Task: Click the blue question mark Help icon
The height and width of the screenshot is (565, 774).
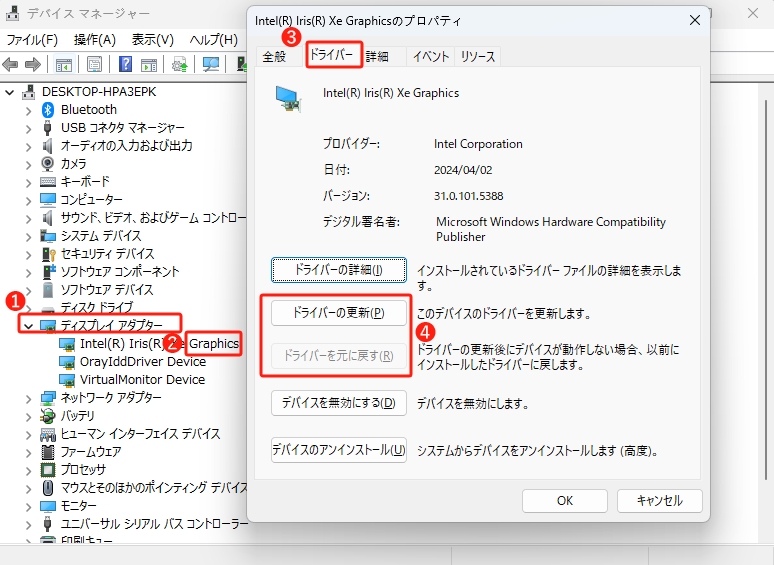Action: [x=125, y=64]
